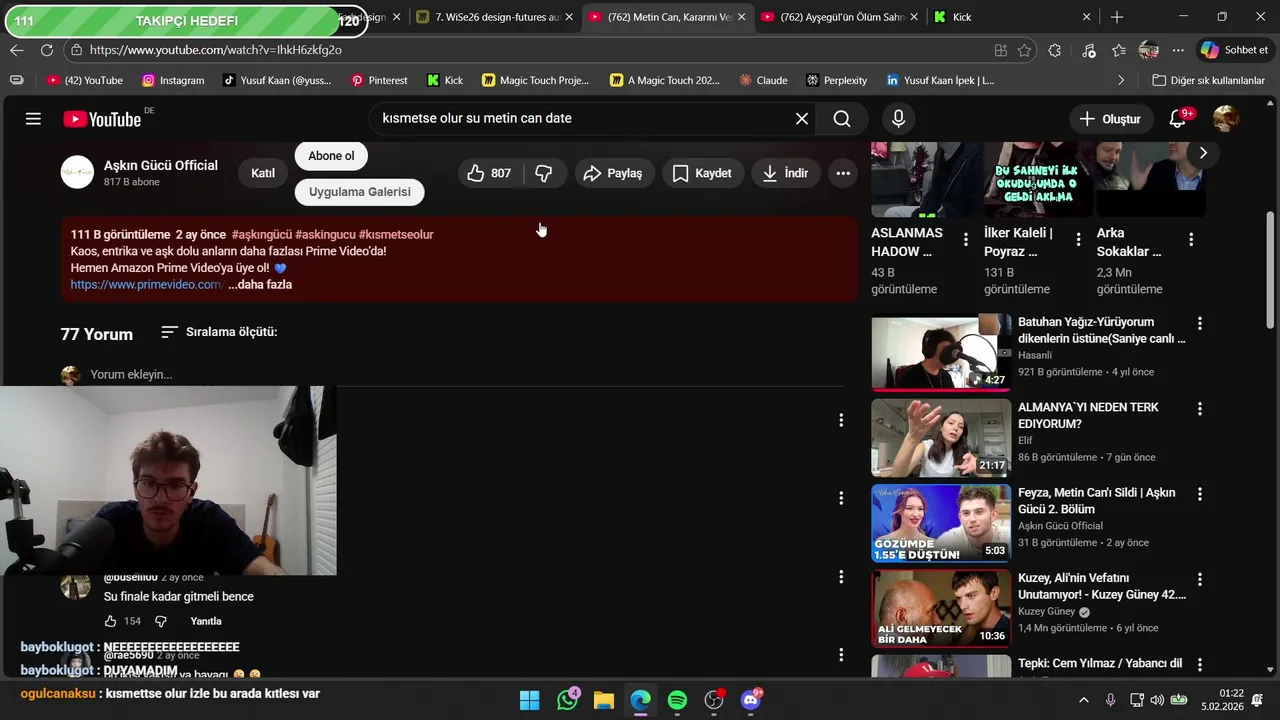Go to YouTube home via logo
Image resolution: width=1280 pixels, height=720 pixels.
click(x=102, y=119)
